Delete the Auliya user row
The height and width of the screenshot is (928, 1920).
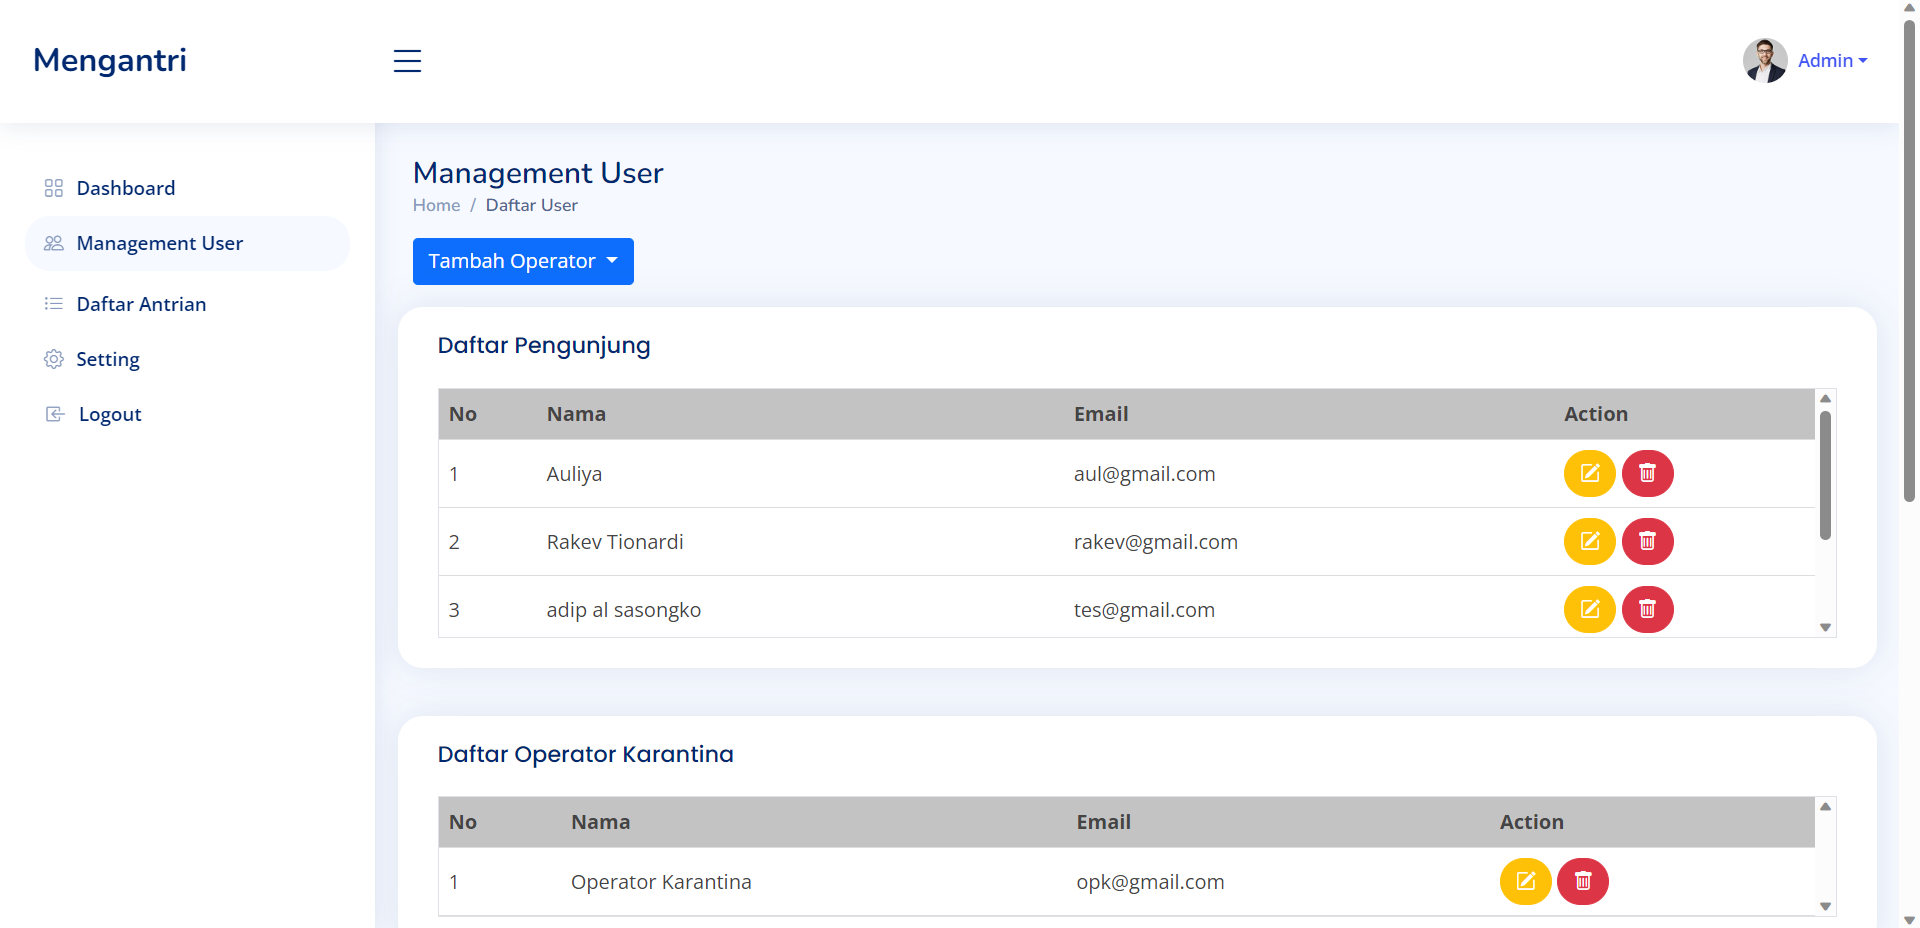[1648, 473]
